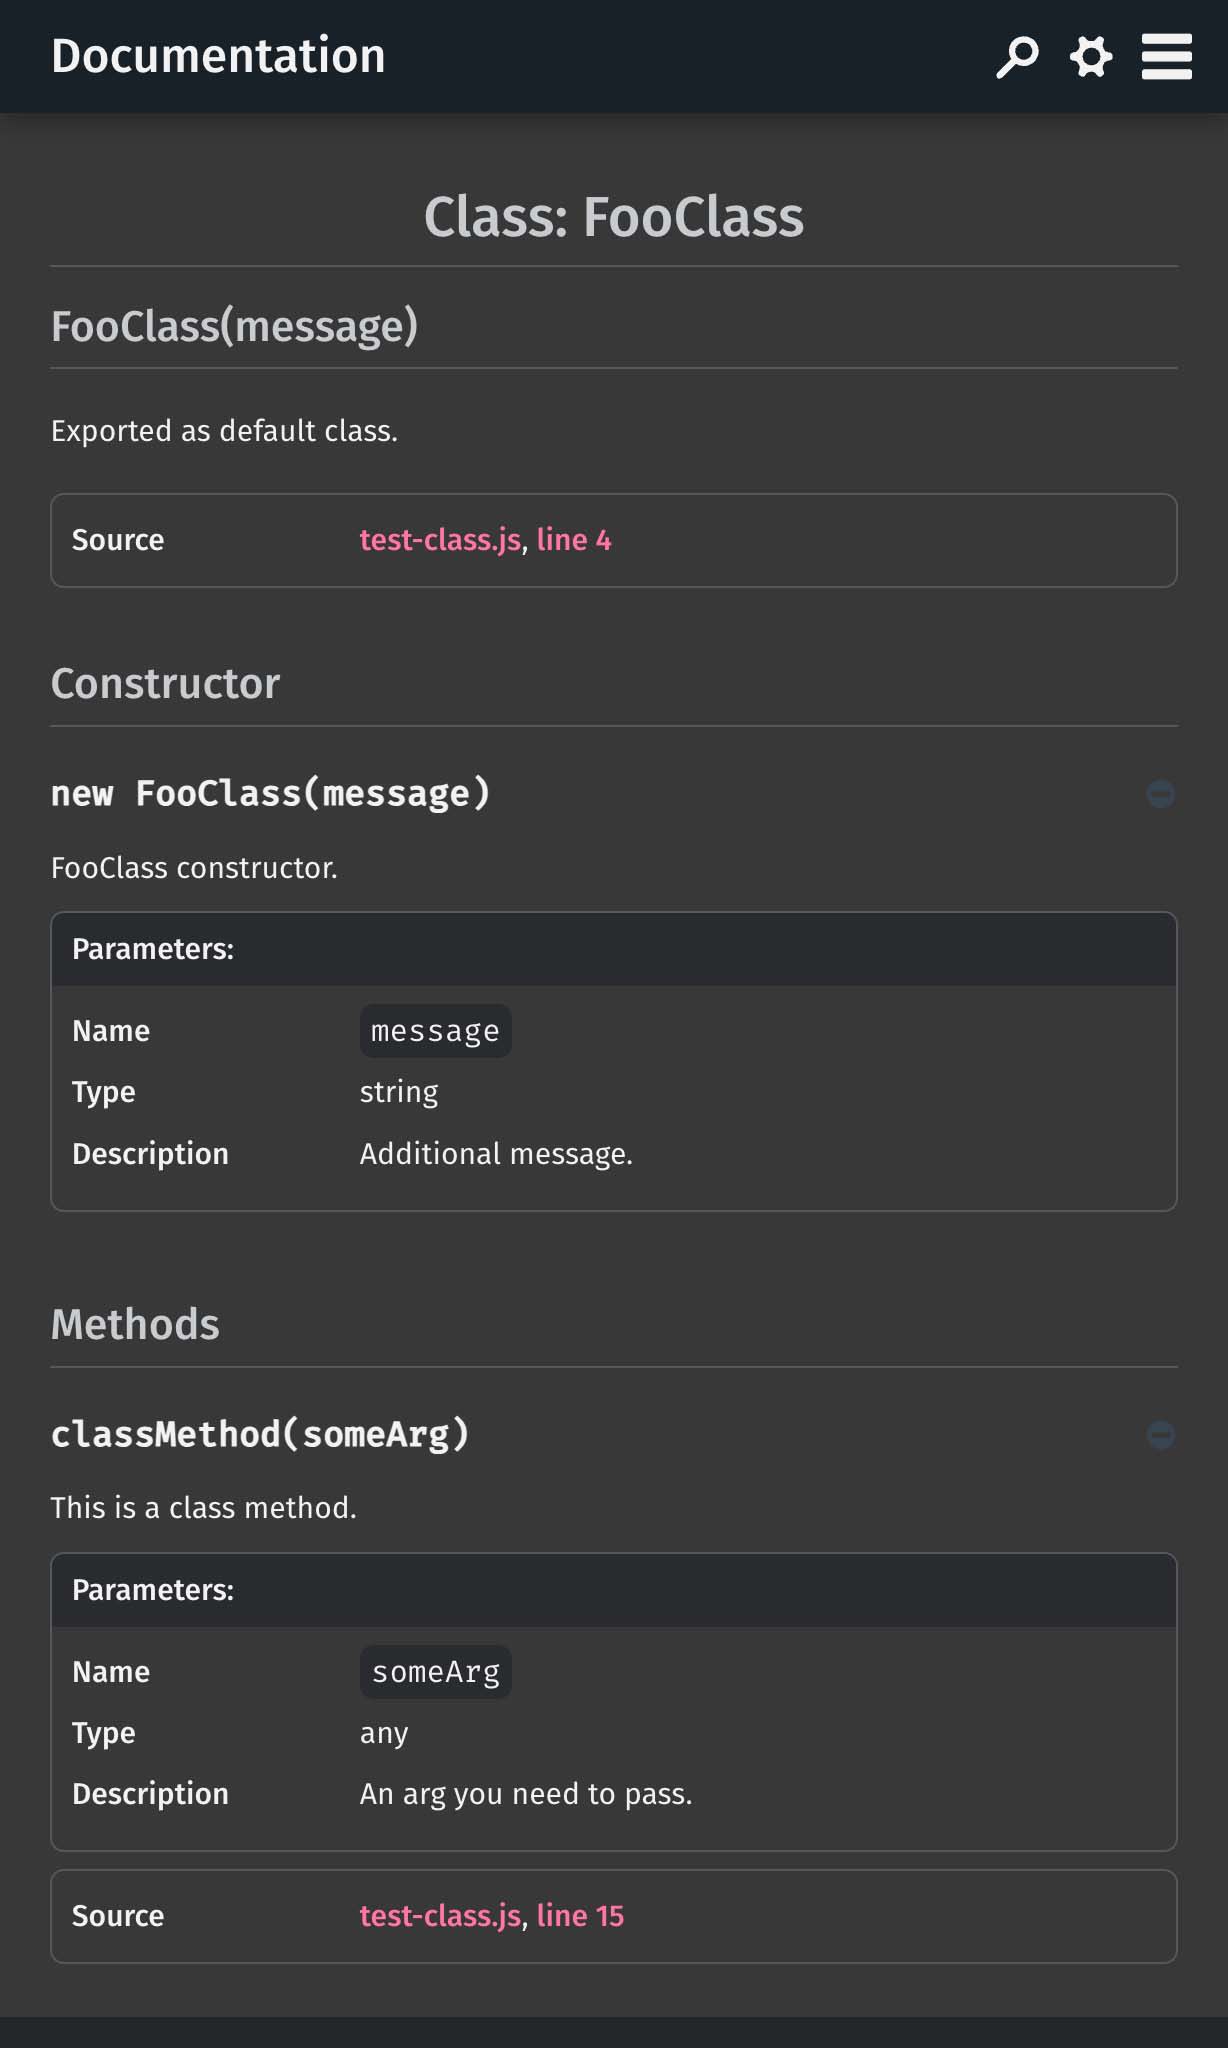Viewport: 1228px width, 2048px height.
Task: Click the FooClass(message) signature heading
Action: pyautogui.click(x=234, y=326)
